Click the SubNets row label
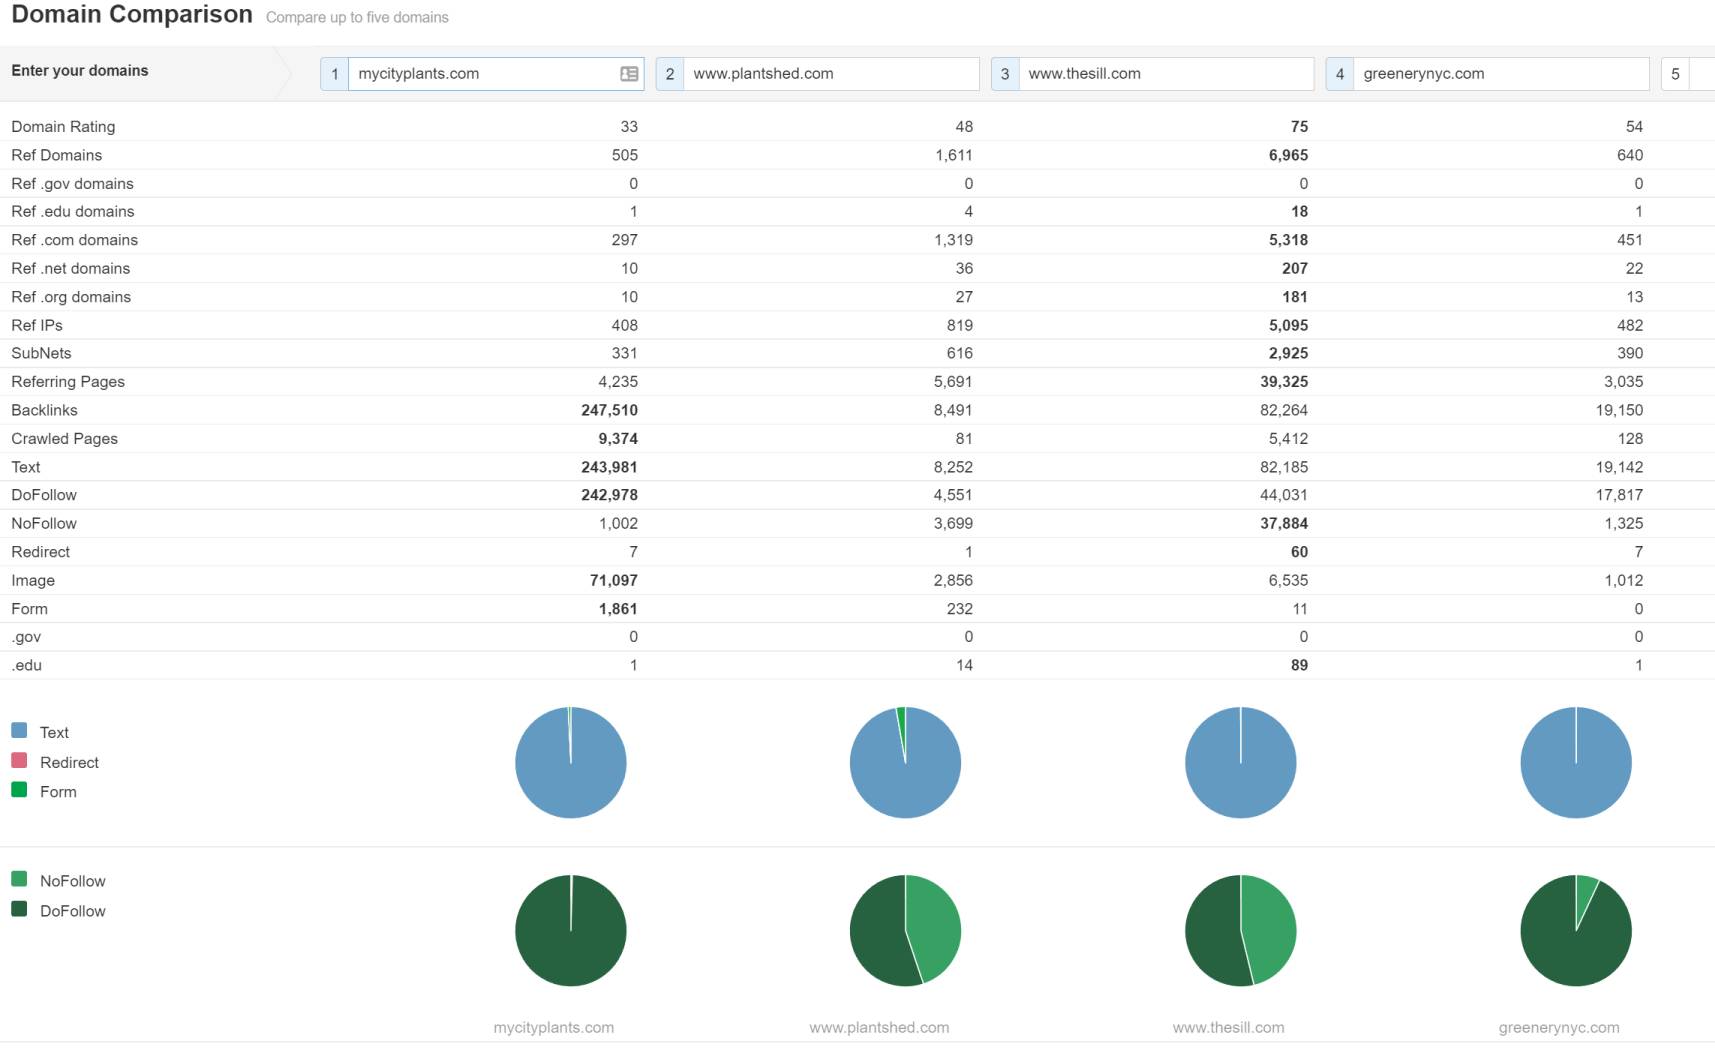The width and height of the screenshot is (1715, 1056). click(x=41, y=353)
